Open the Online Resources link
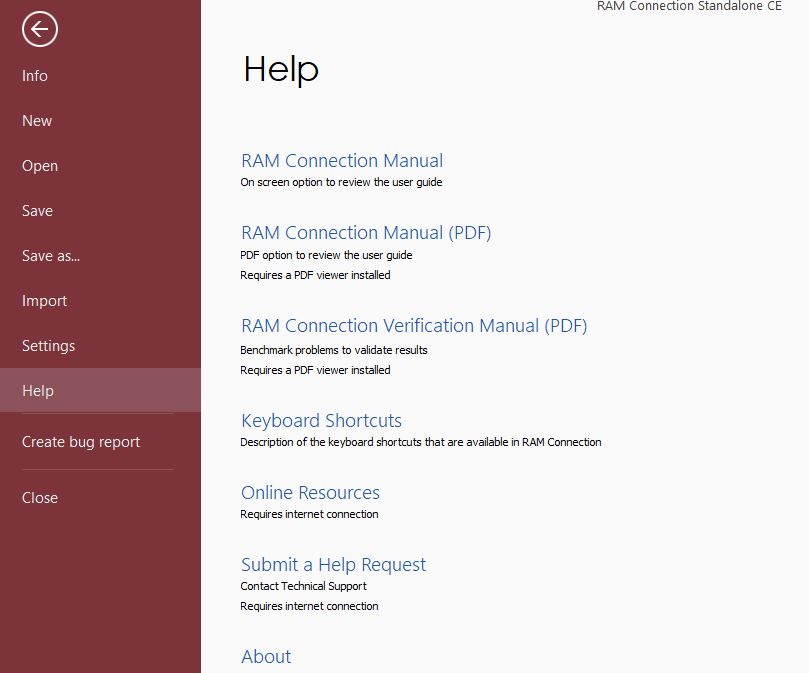Screen dimensions: 809x673 [x=310, y=492]
